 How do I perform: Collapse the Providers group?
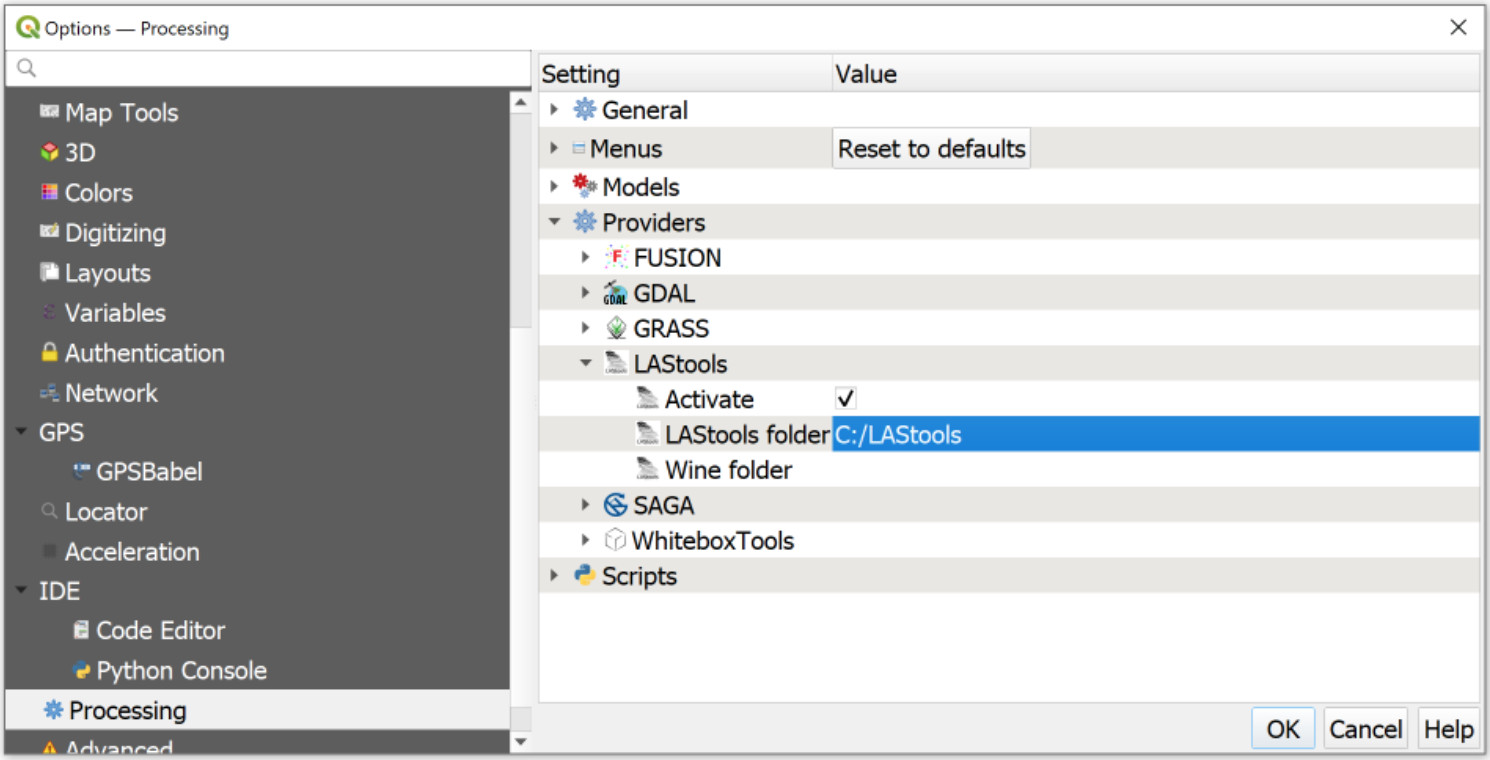(554, 222)
